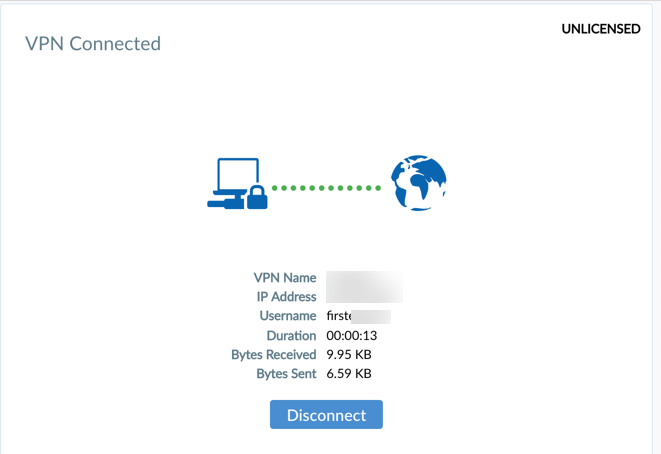The image size is (661, 454).
Task: Click the Bytes Sent label
Action: [x=286, y=373]
